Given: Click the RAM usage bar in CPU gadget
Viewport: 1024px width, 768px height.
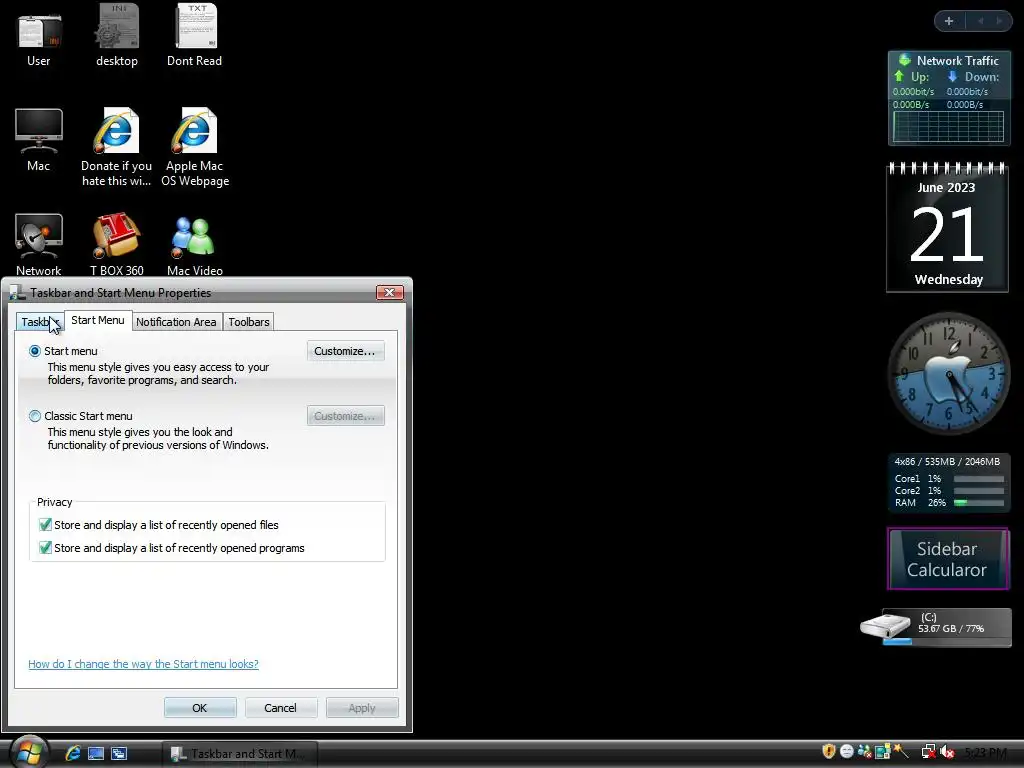Looking at the screenshot, I should 978,503.
